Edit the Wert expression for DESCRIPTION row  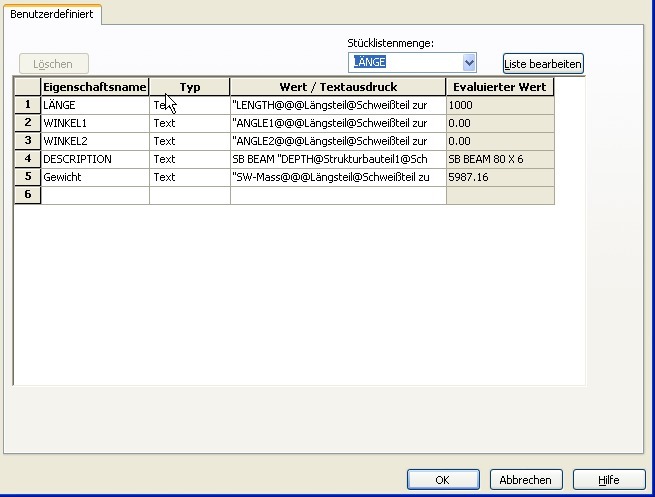(x=338, y=159)
